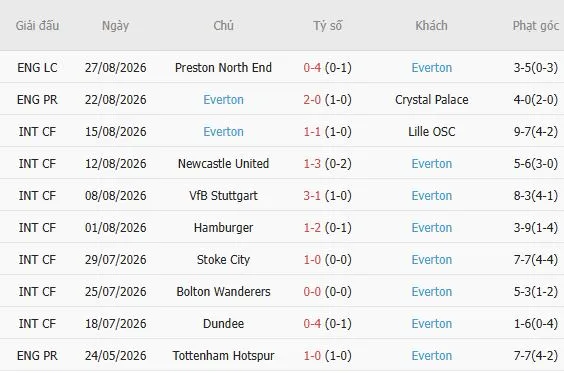
Task: Select the 9-7(4-2) corner stats for Lille match
Action: [536, 132]
